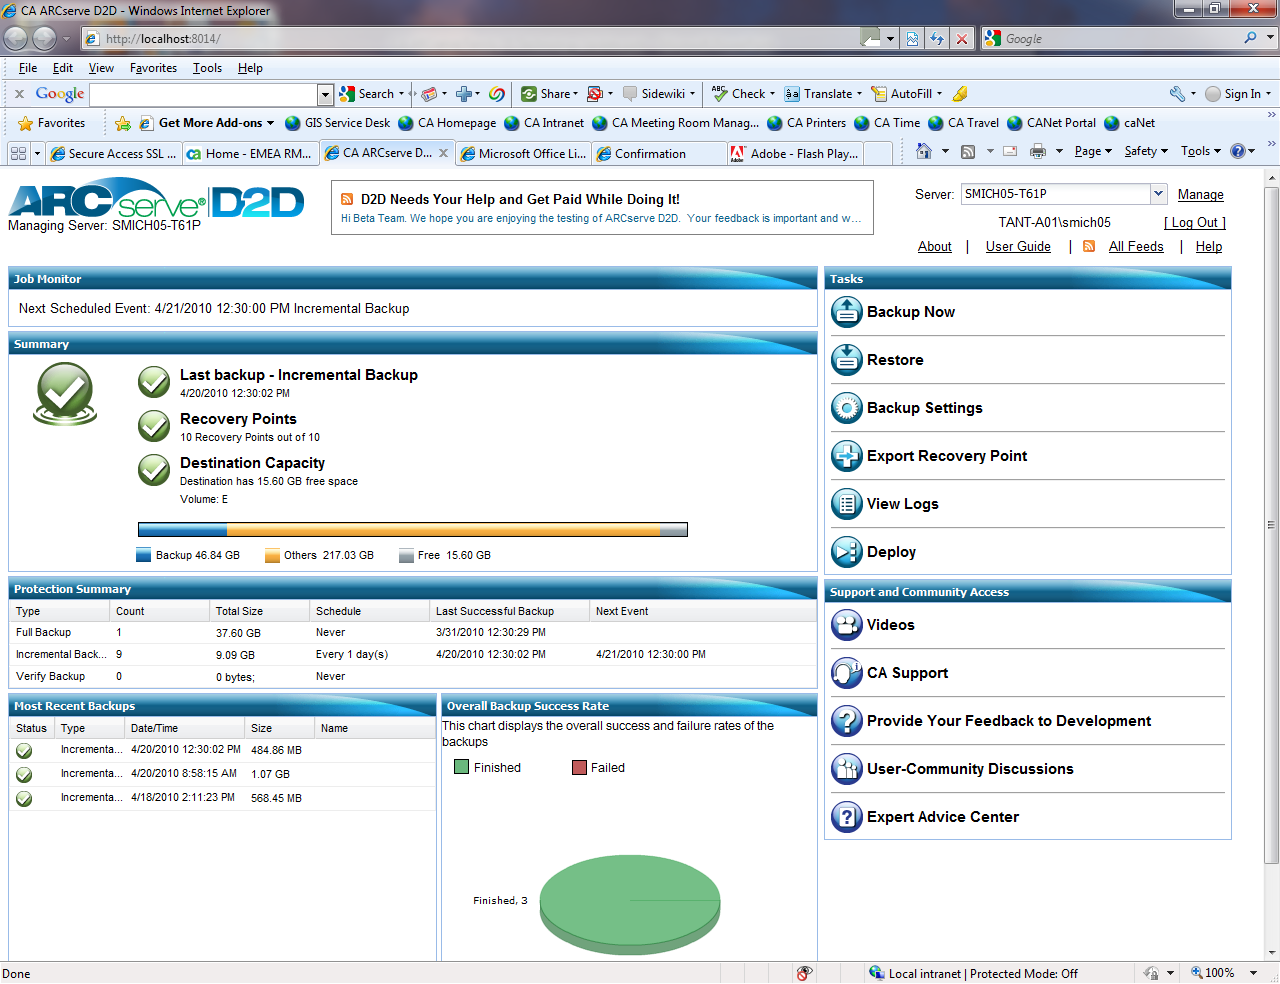Click the page vertical scrollbar

point(1272,567)
